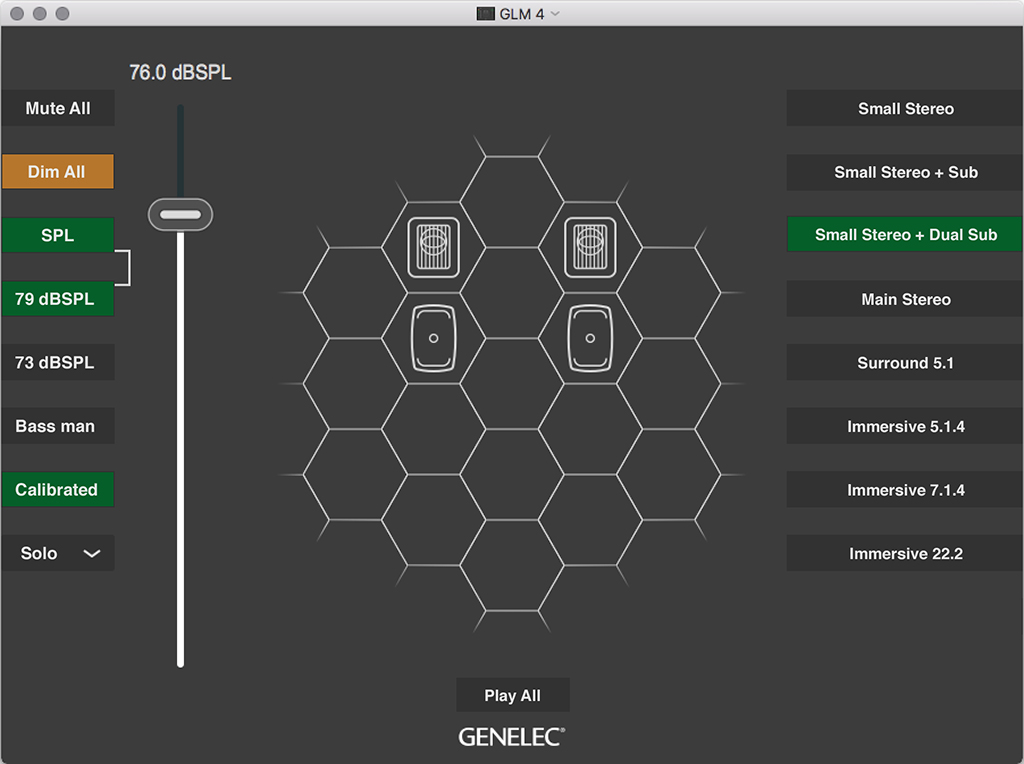Click the empty center hexagon cell
1024x764 pixels.
click(x=511, y=384)
